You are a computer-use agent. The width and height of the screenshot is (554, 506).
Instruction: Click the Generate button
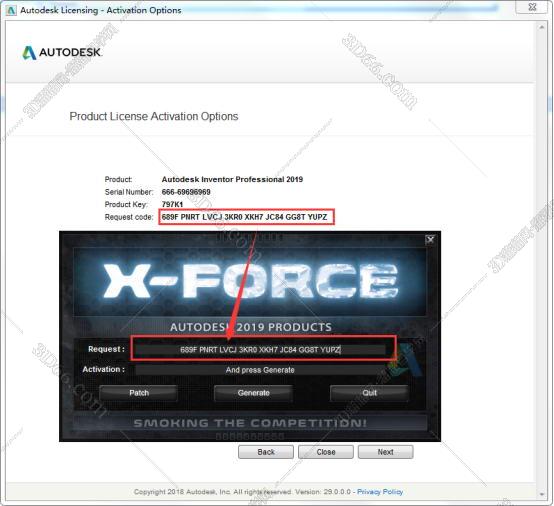253,393
